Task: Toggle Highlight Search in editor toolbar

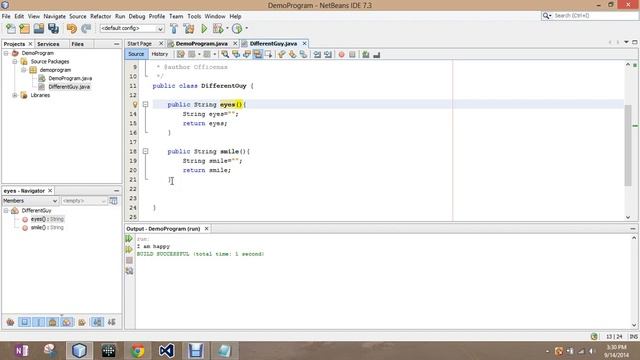Action: tap(258, 54)
